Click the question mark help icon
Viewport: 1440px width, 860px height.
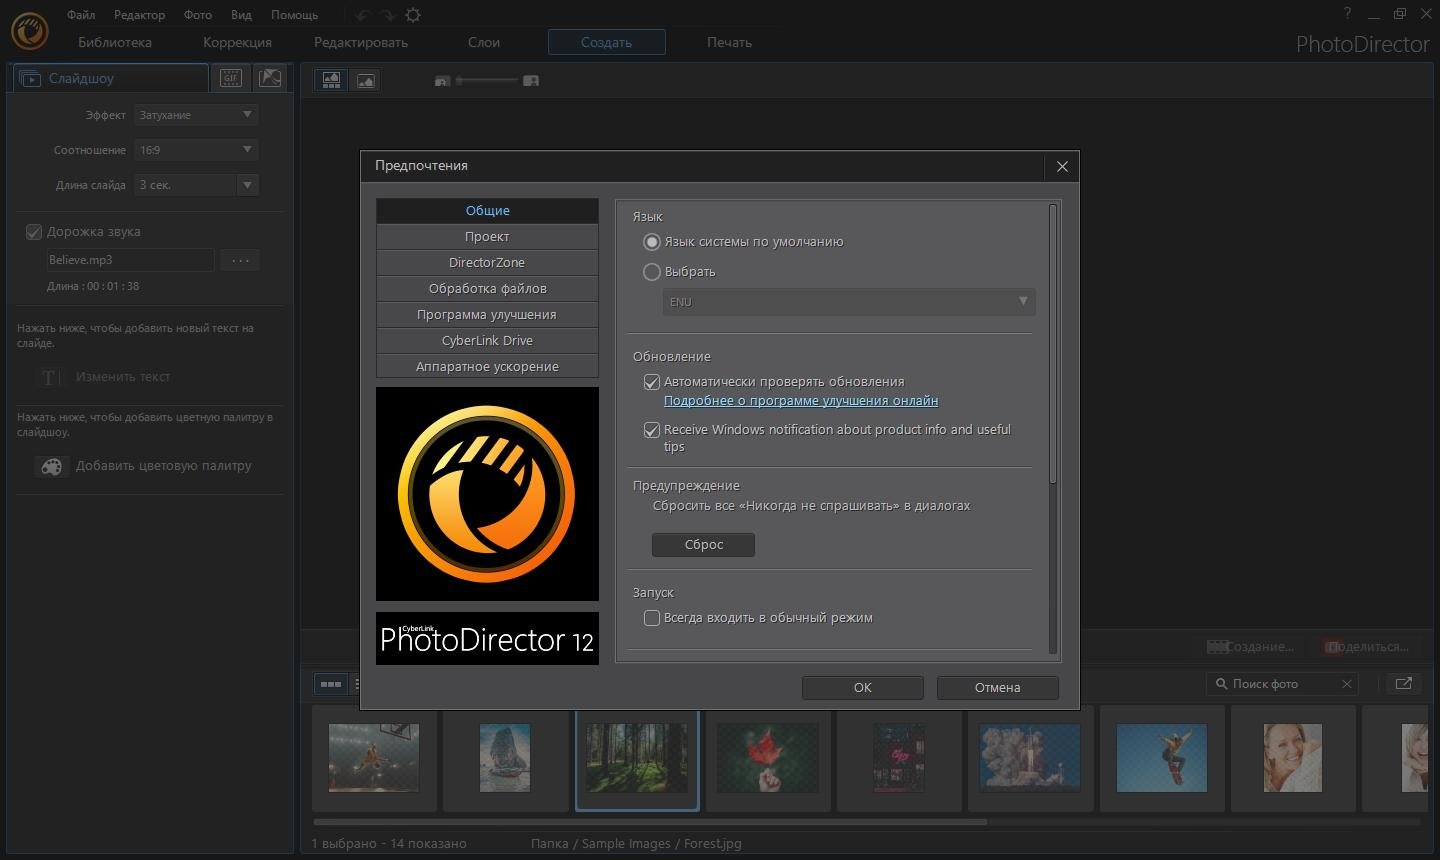click(x=1347, y=13)
